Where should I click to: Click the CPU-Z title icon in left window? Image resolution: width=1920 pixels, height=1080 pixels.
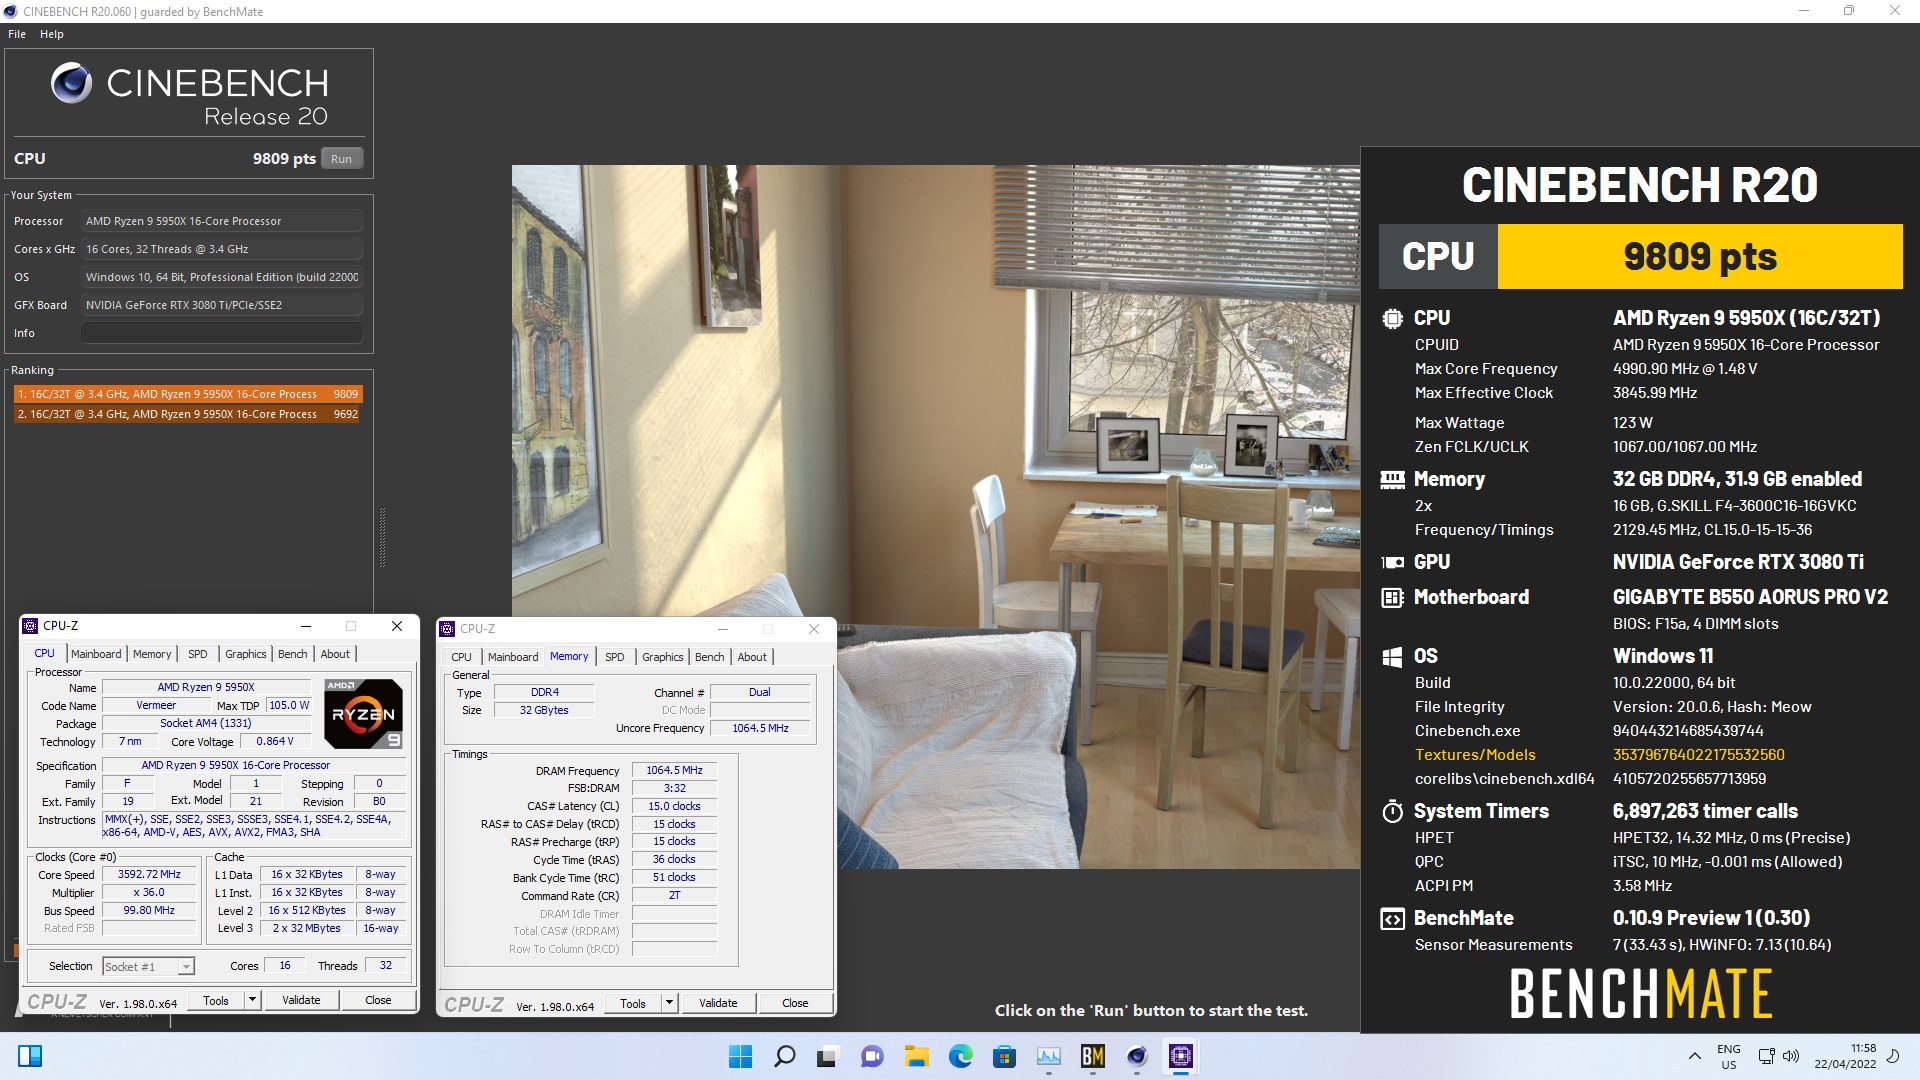[x=30, y=626]
